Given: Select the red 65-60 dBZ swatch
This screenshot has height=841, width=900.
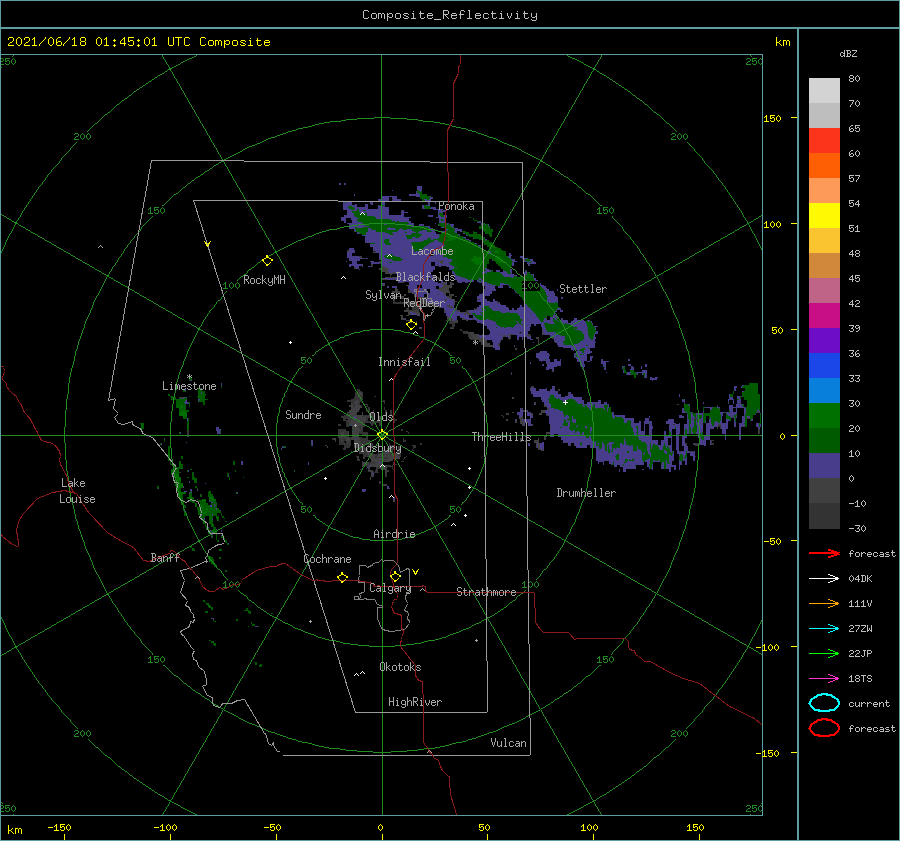Looking at the screenshot, I should (x=824, y=141).
